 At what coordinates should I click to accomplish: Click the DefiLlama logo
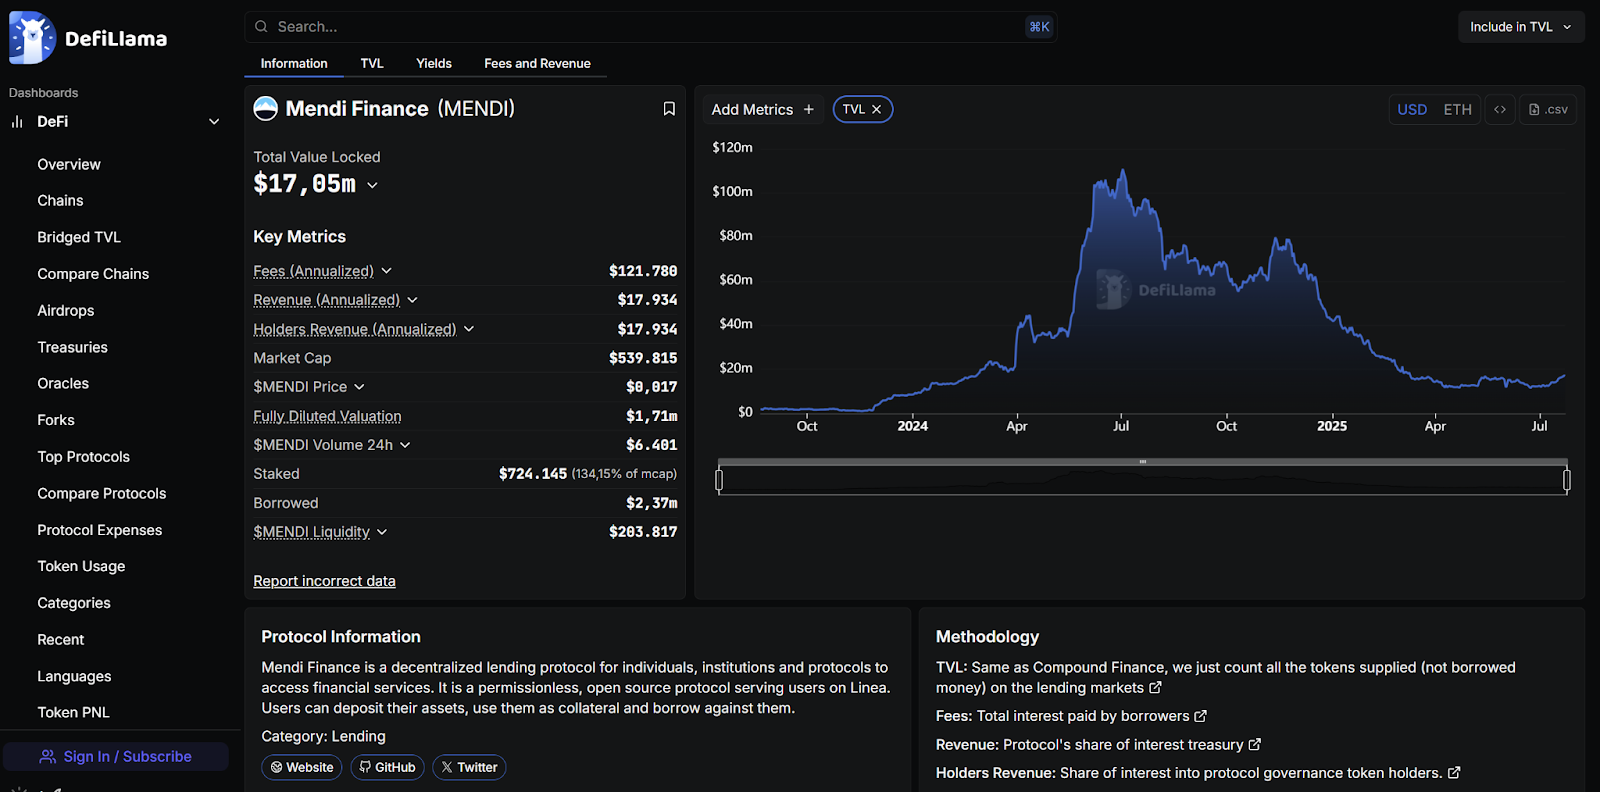88,38
